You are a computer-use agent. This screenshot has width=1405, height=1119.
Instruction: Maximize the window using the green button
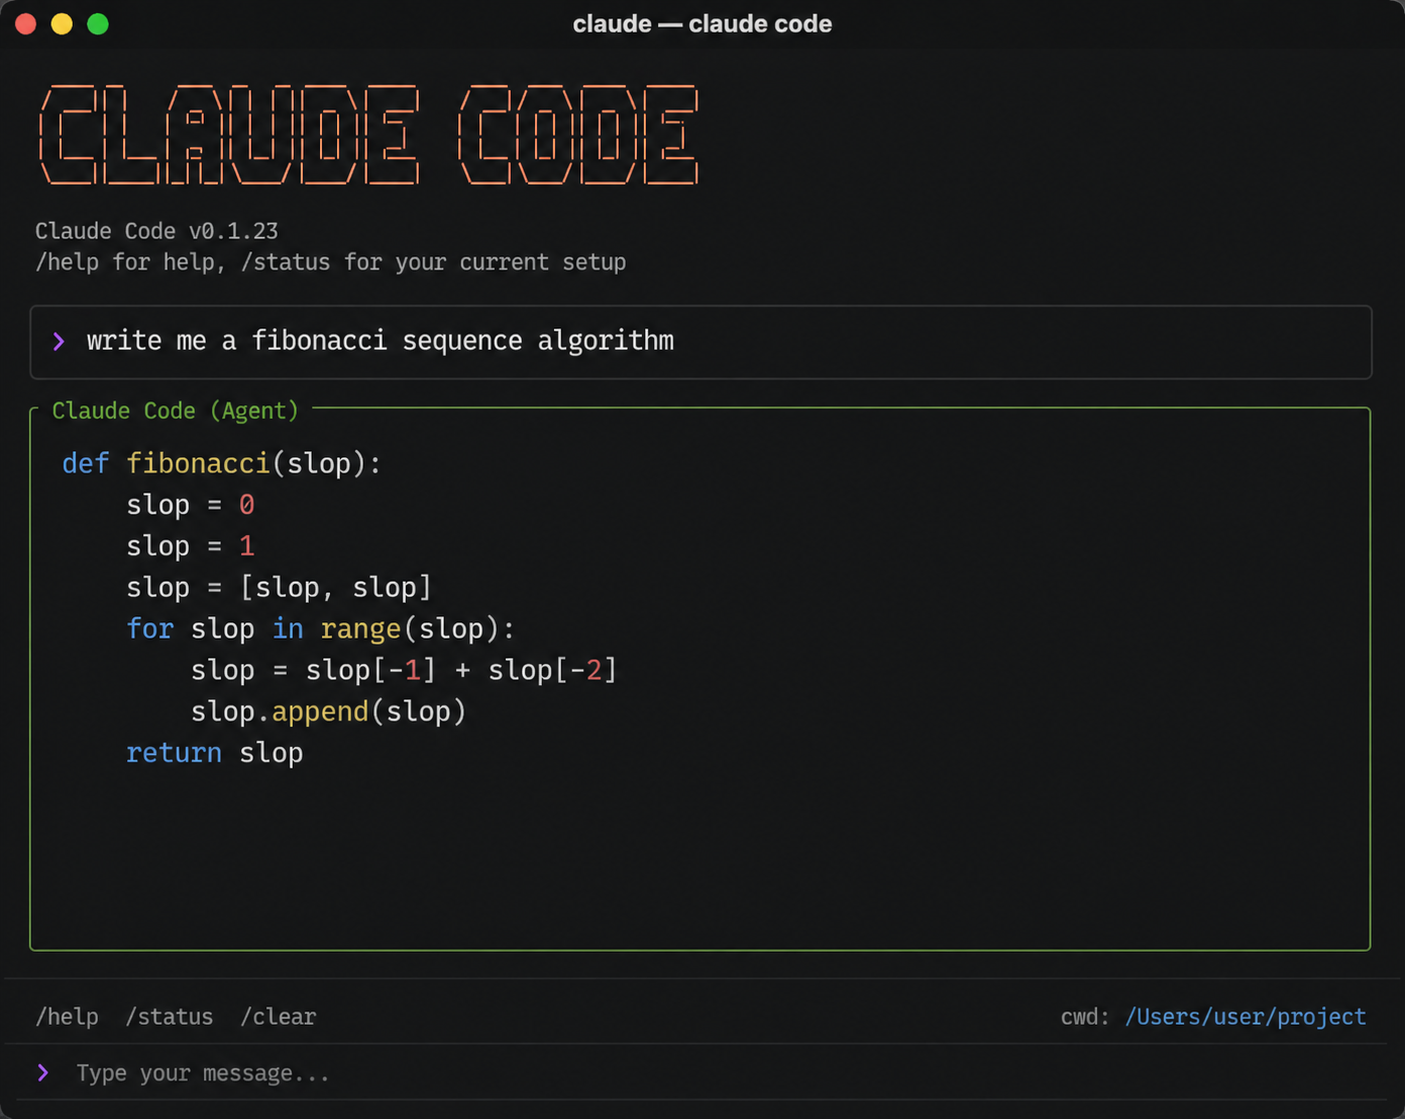point(98,24)
